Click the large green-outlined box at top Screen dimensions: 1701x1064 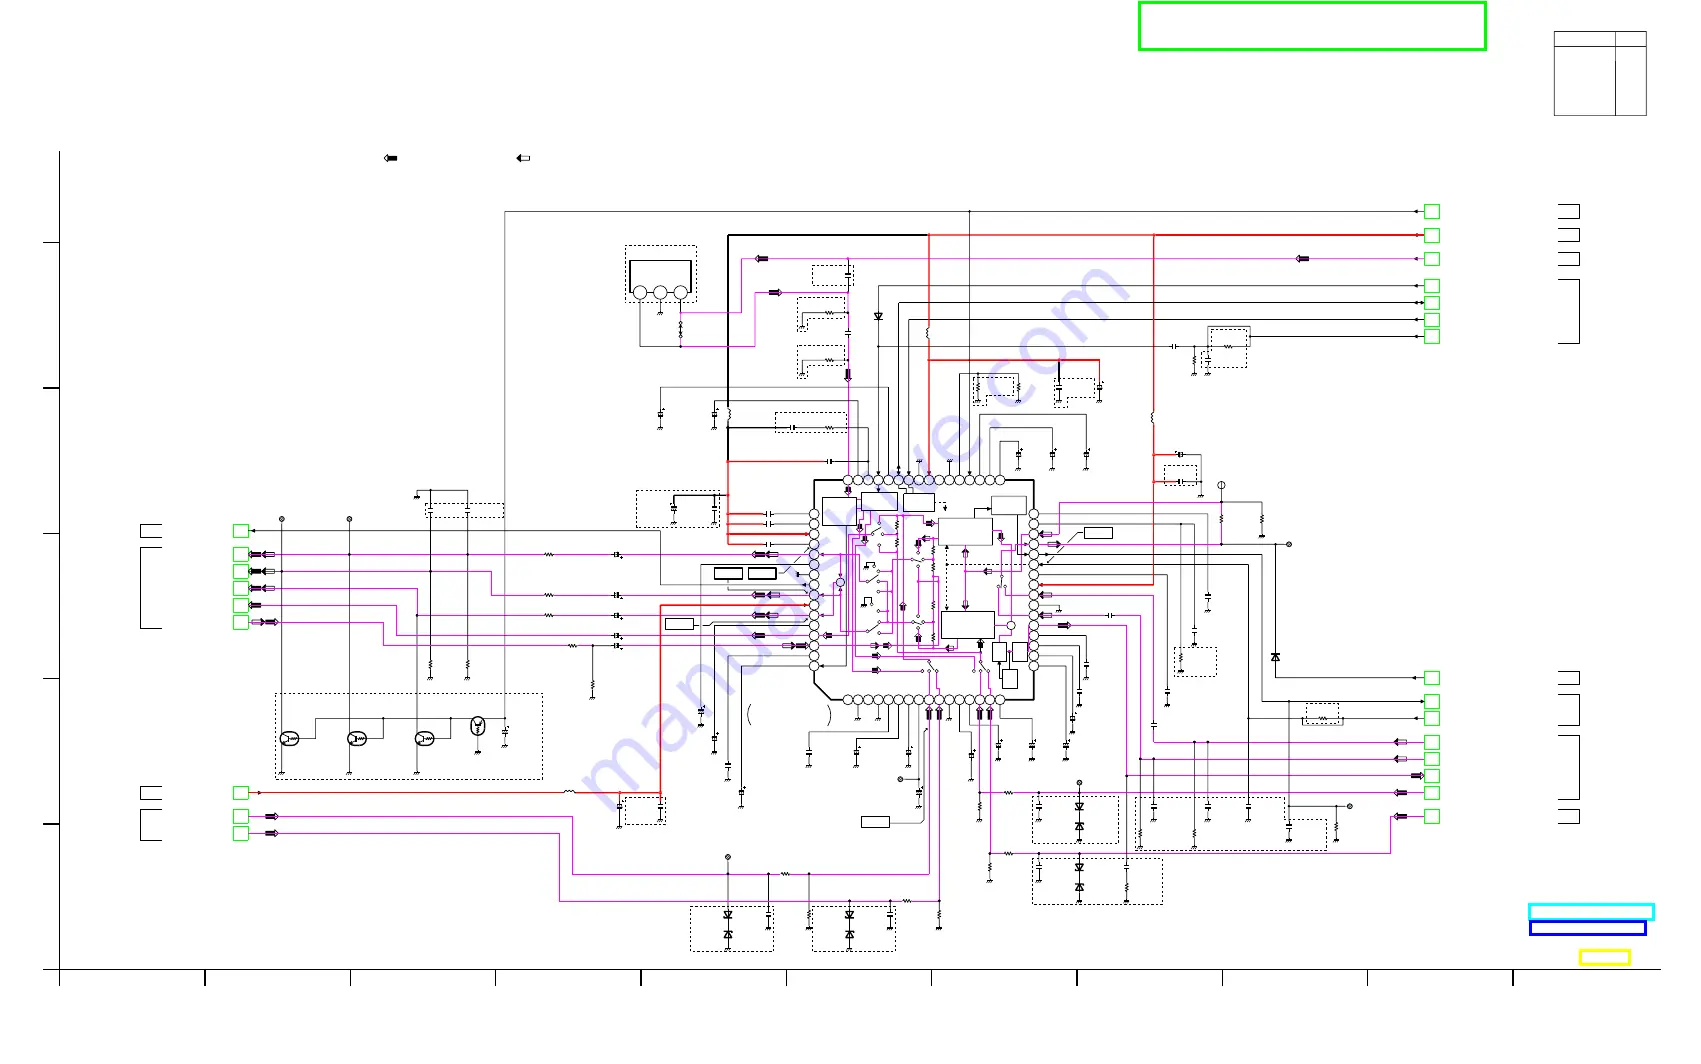(1312, 26)
